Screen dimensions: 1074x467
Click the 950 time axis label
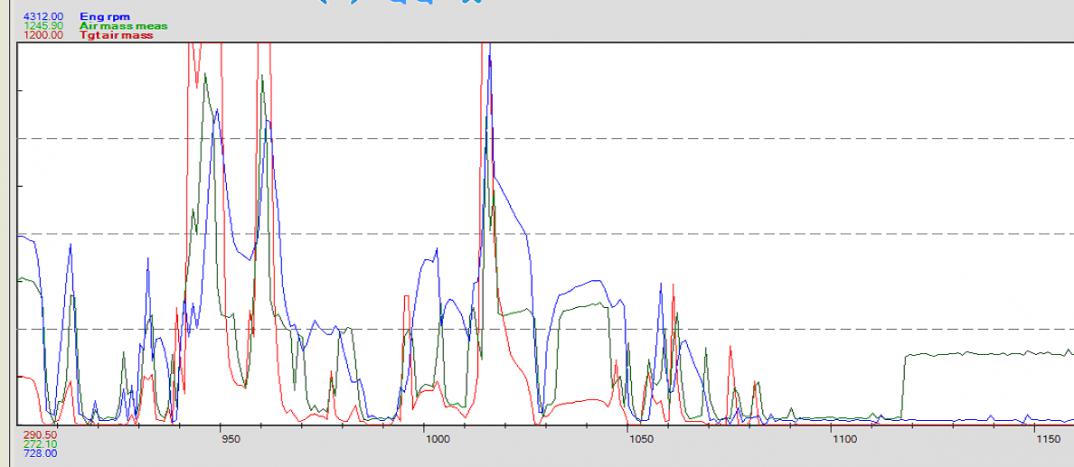point(229,438)
